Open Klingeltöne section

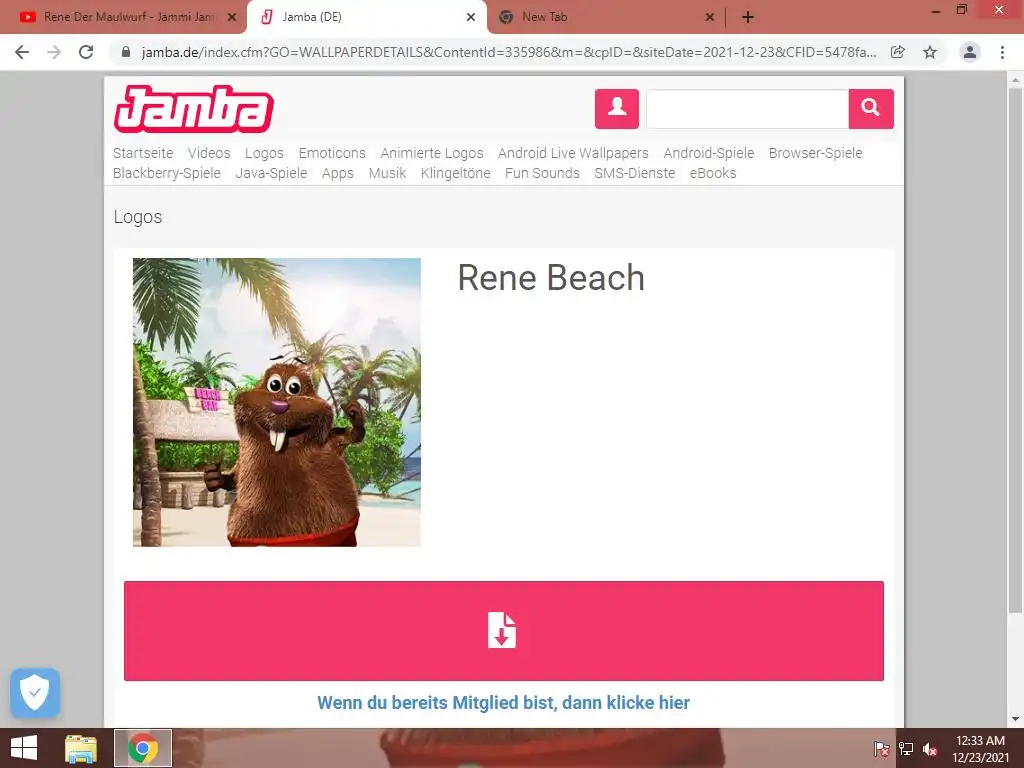(x=455, y=173)
